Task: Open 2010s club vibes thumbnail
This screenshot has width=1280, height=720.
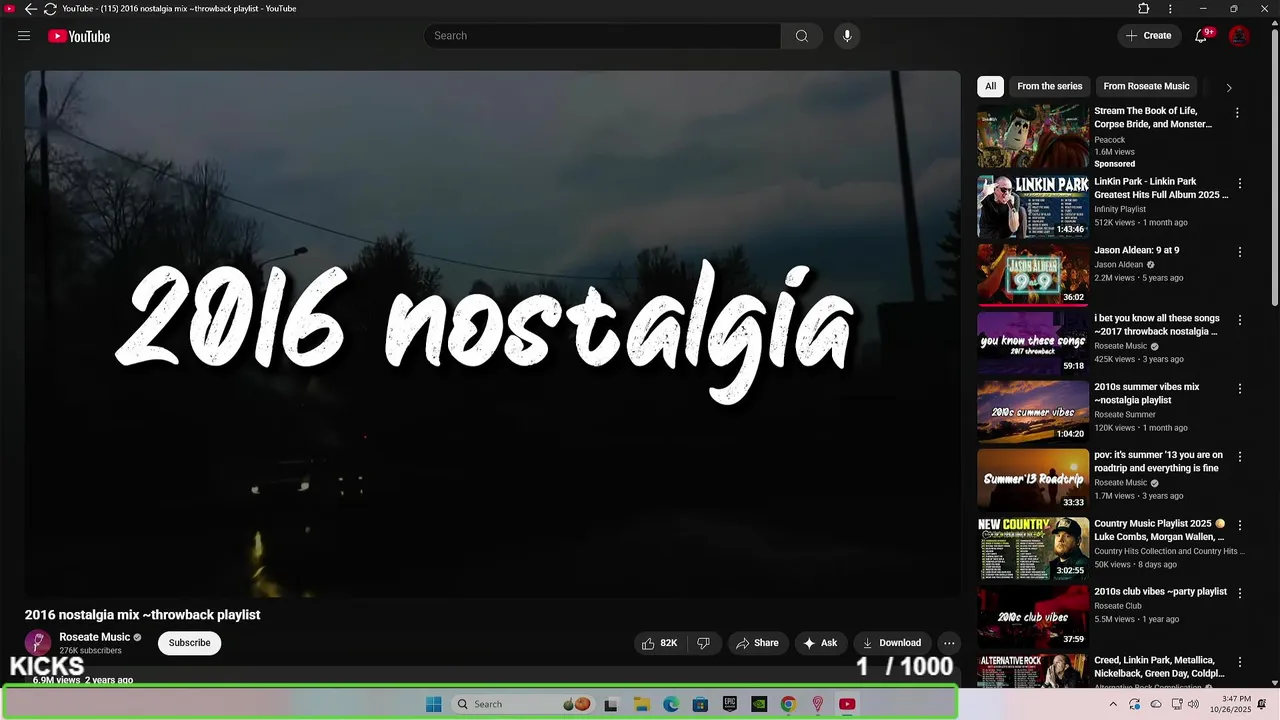Action: pos(1033,616)
